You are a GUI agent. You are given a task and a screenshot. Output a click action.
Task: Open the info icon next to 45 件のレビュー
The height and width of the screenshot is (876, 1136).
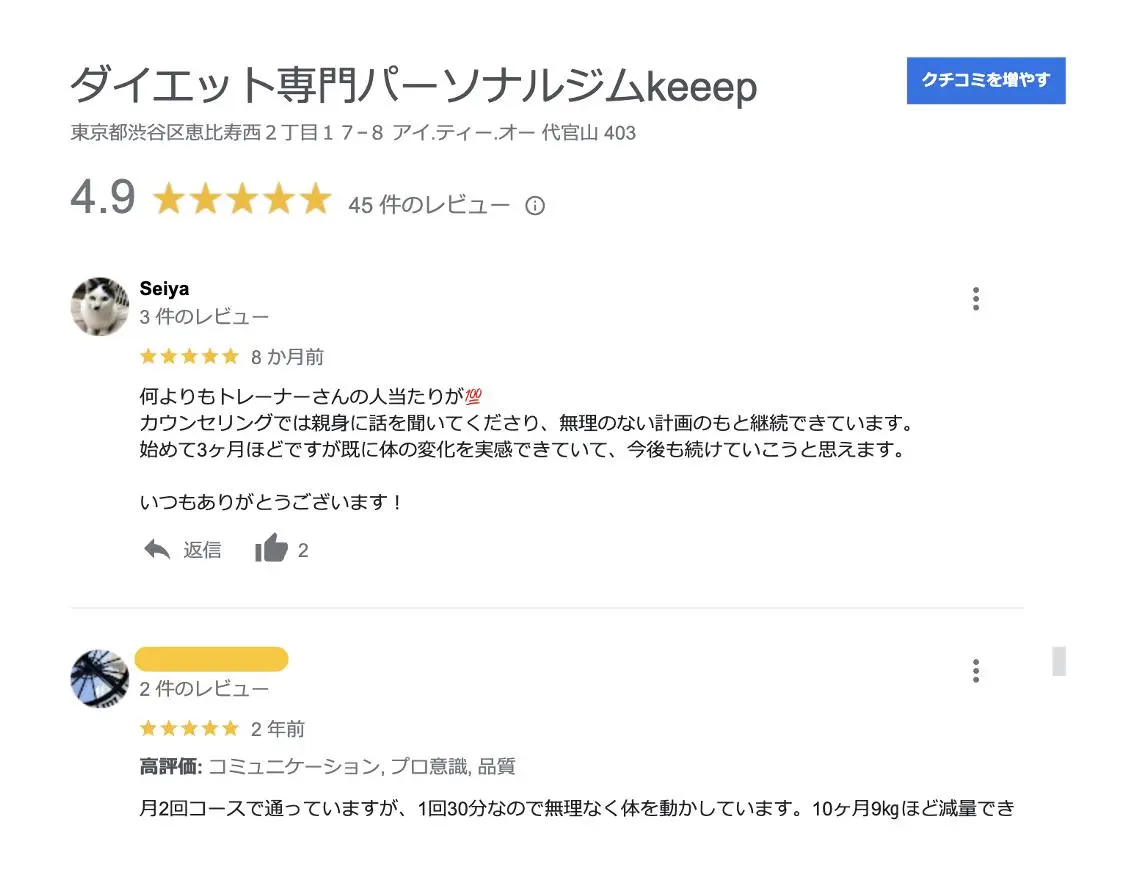click(x=535, y=206)
